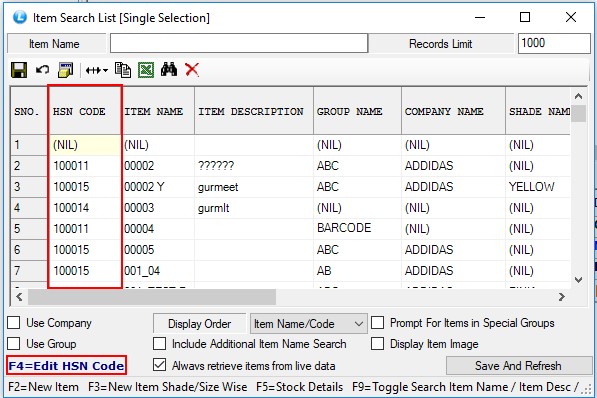The width and height of the screenshot is (597, 398).
Task: Click the undo arrow toolbar icon
Action: coord(42,70)
